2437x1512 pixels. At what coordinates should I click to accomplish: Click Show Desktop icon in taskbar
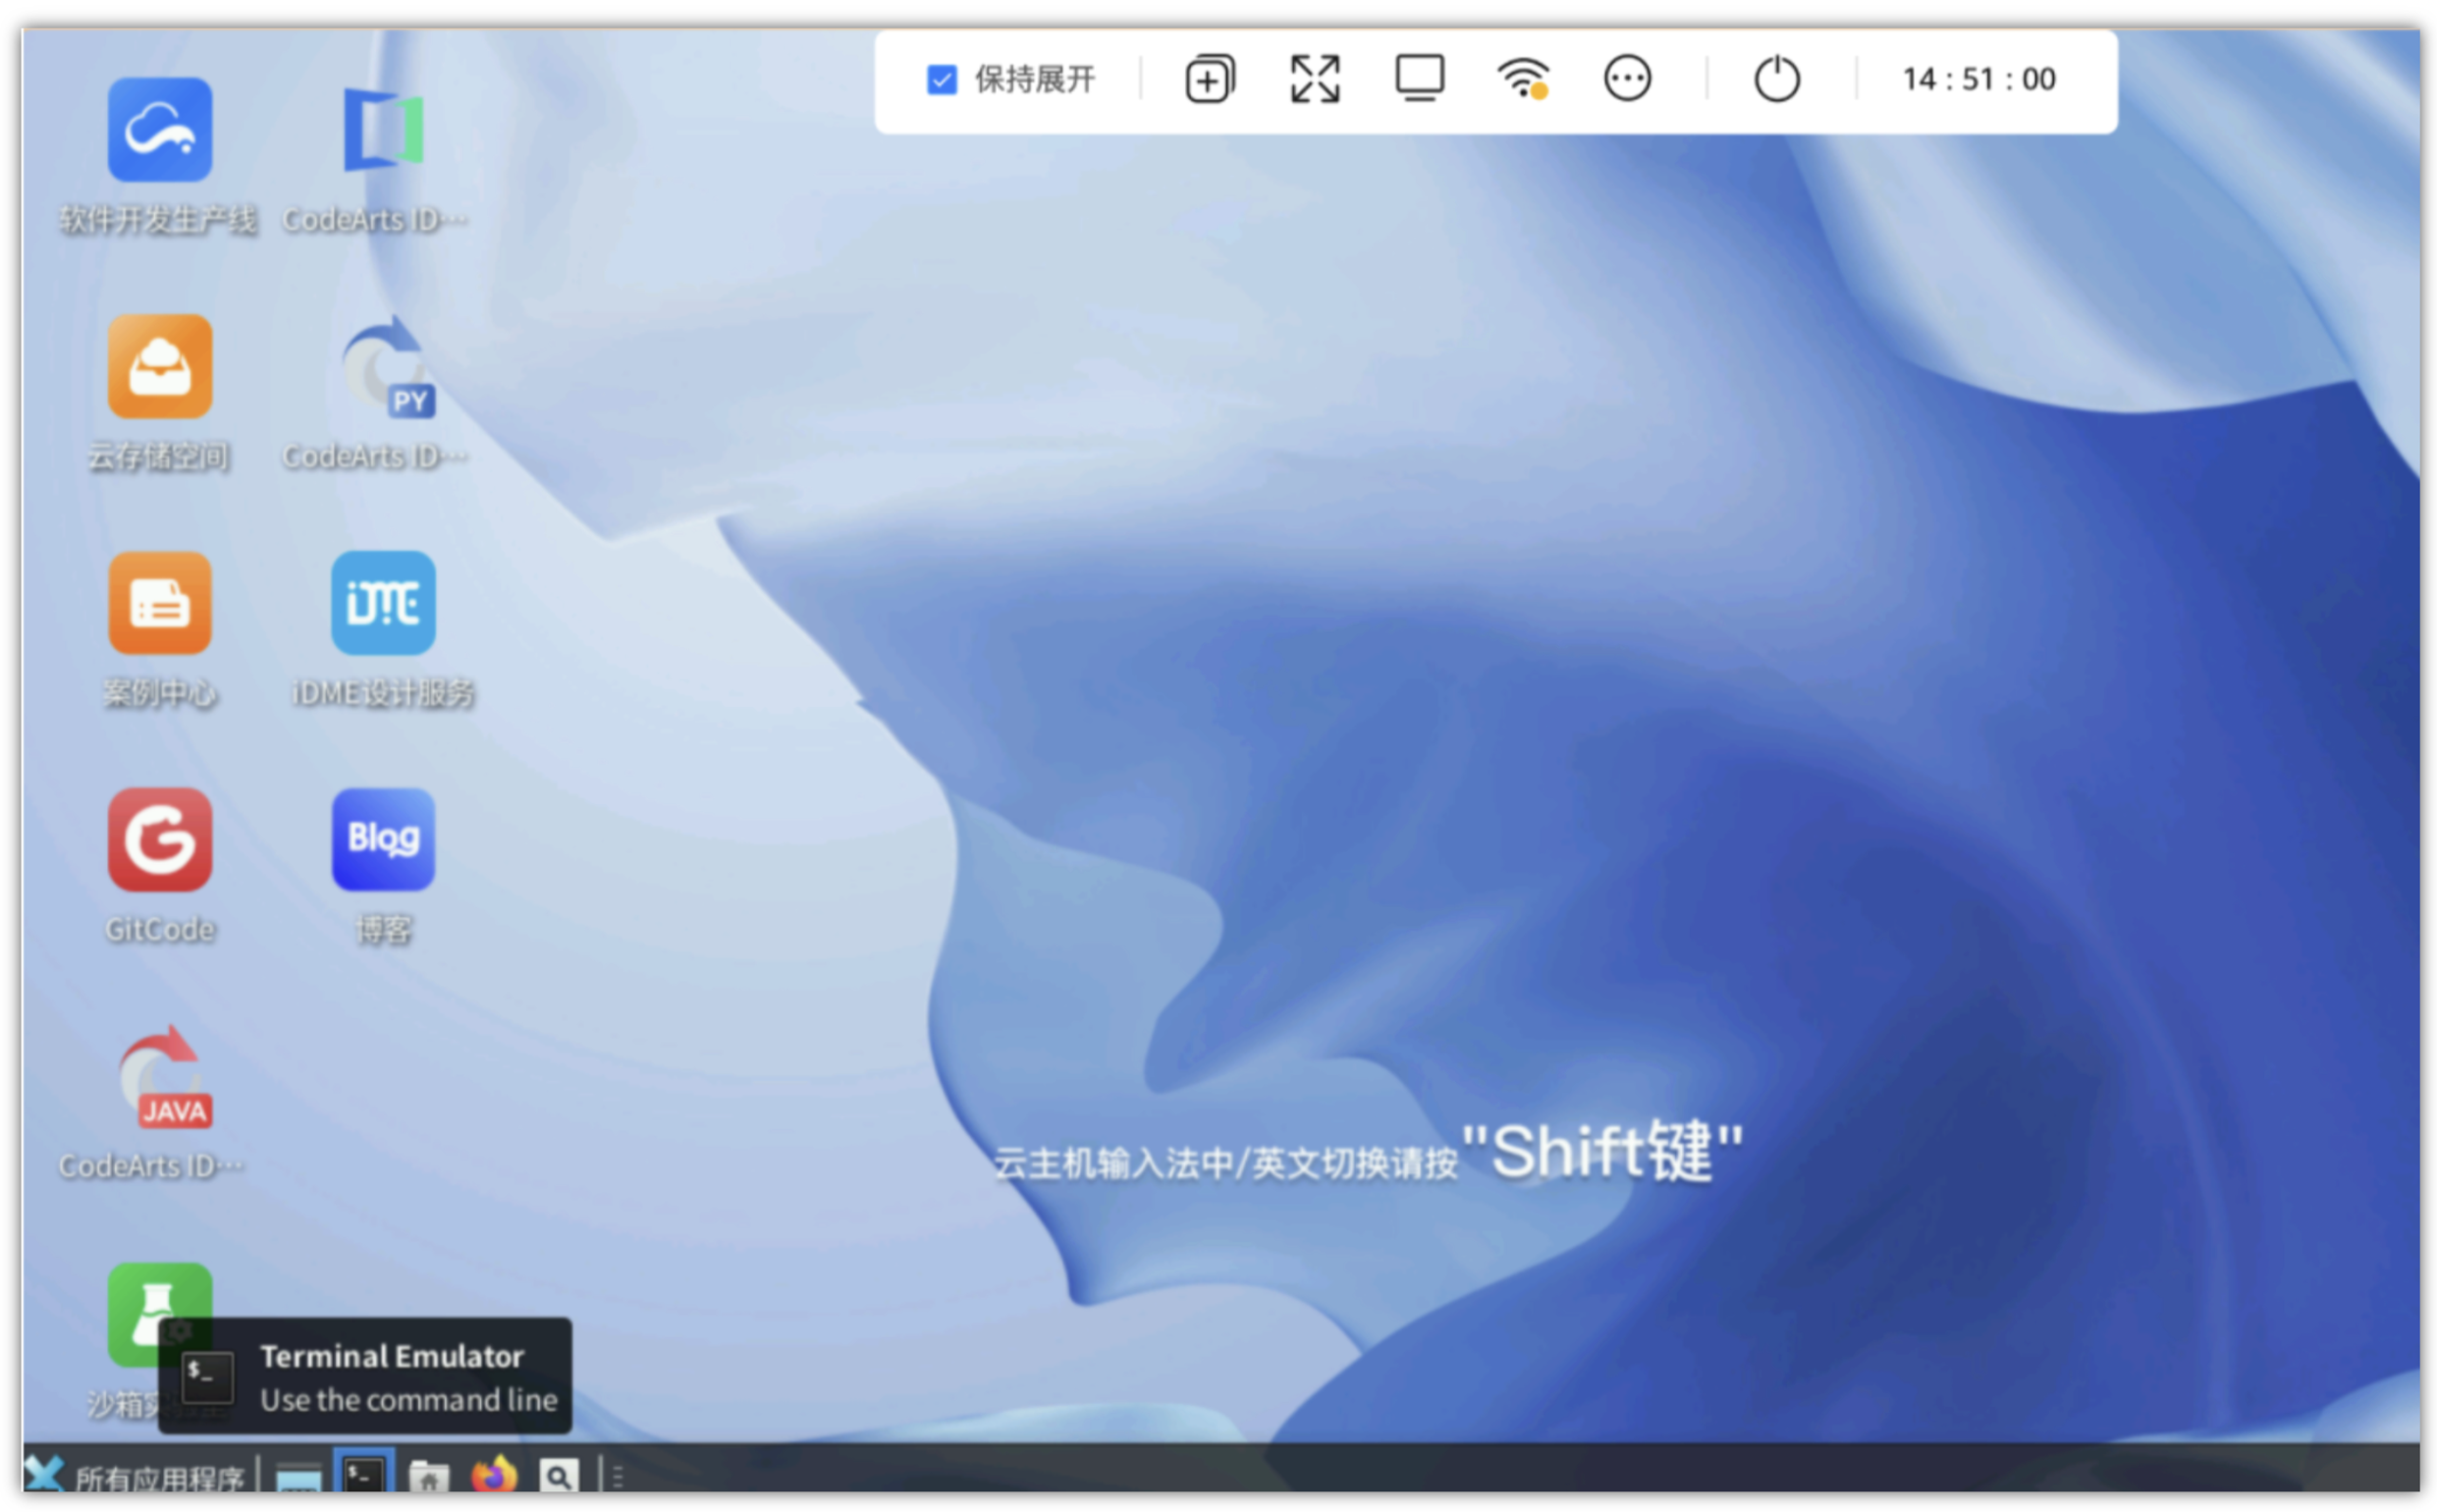click(298, 1477)
